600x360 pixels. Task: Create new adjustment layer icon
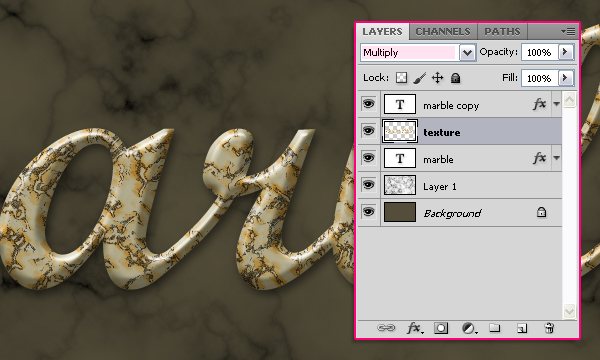[469, 328]
